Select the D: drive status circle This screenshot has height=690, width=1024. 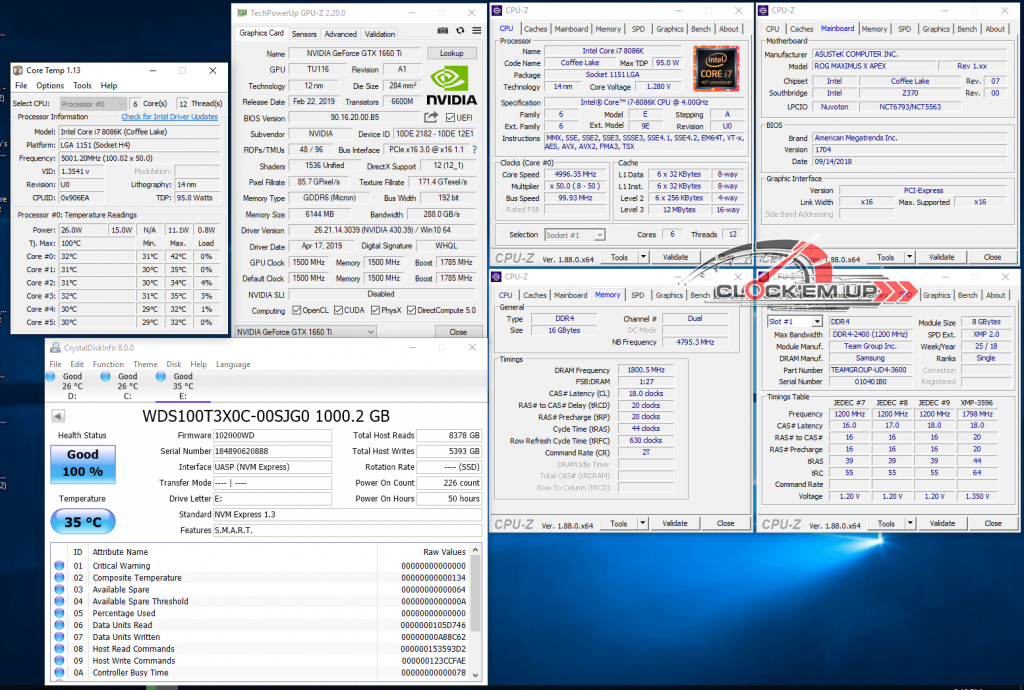(x=51, y=376)
